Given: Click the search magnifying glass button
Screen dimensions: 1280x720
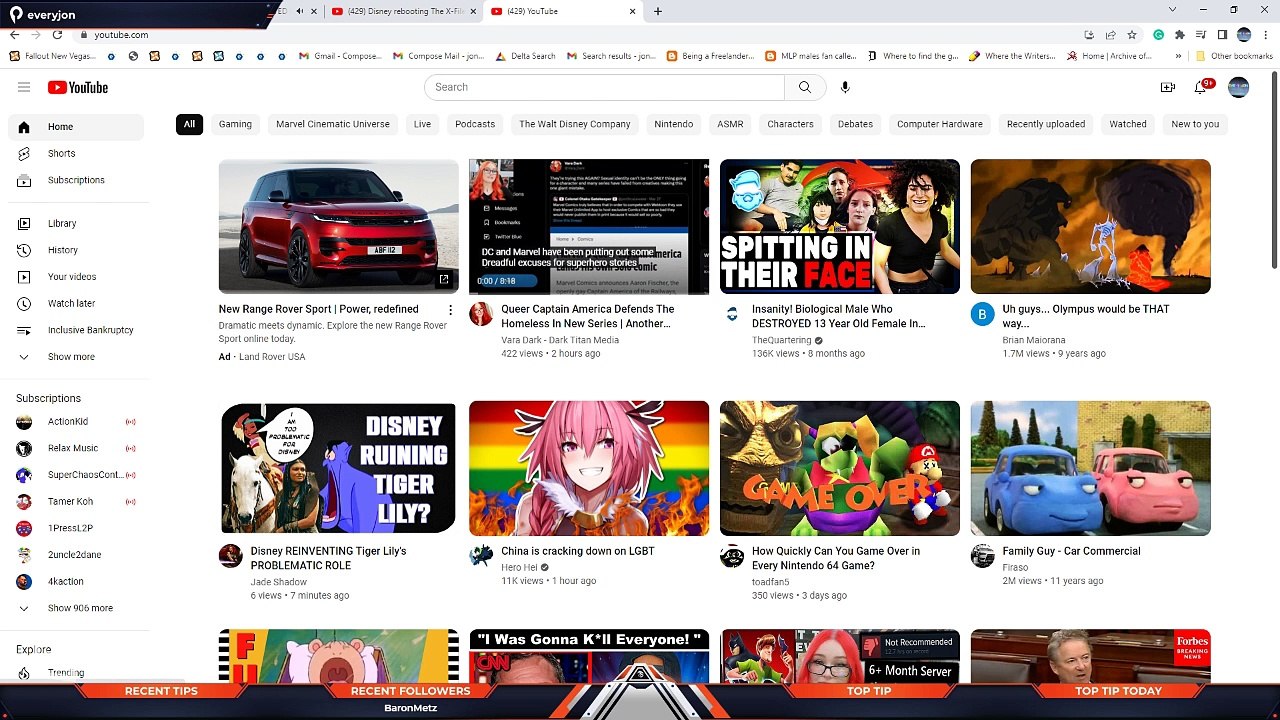Looking at the screenshot, I should point(805,87).
